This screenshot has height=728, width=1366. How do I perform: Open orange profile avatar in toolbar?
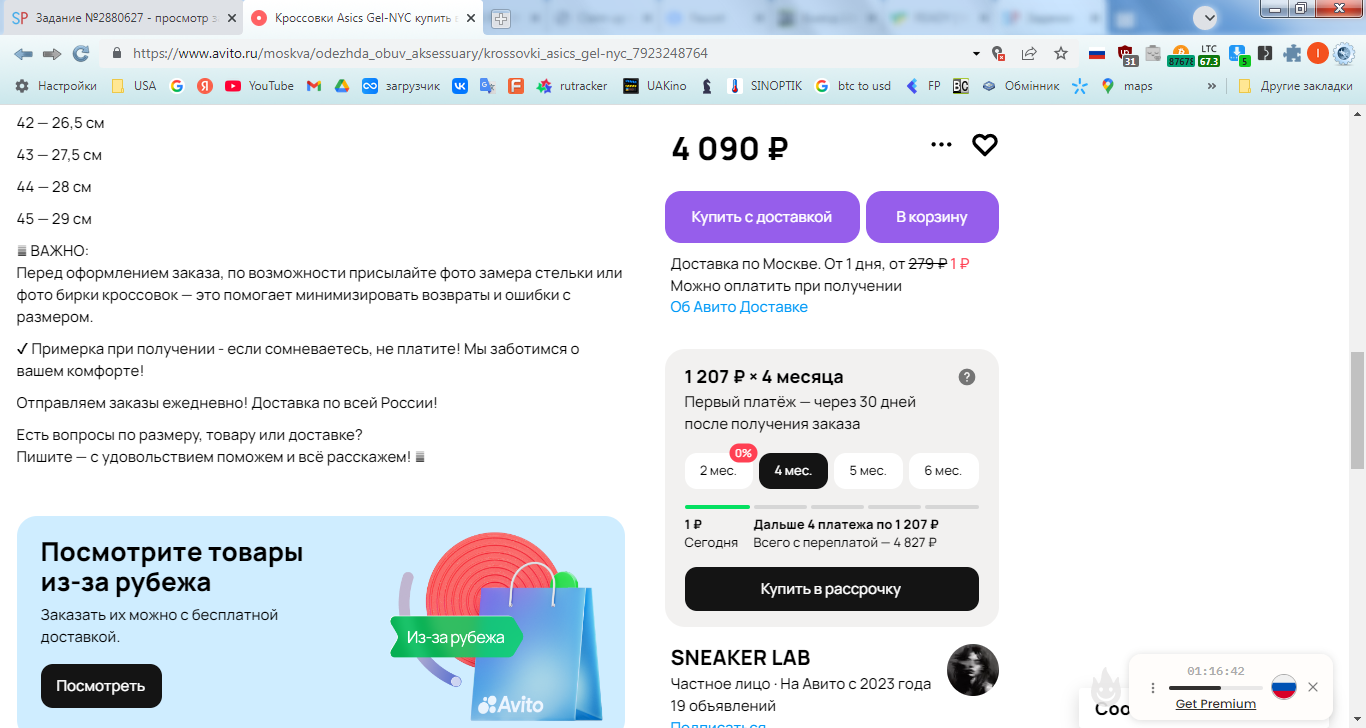[1318, 53]
